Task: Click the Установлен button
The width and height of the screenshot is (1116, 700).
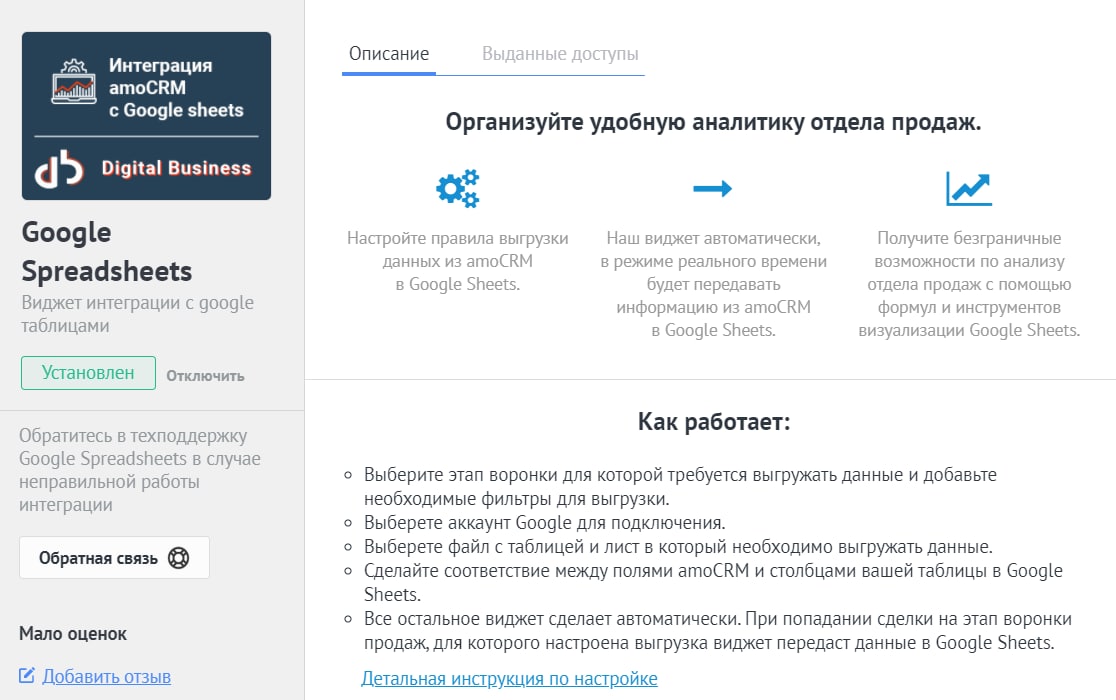Action: tap(88, 373)
